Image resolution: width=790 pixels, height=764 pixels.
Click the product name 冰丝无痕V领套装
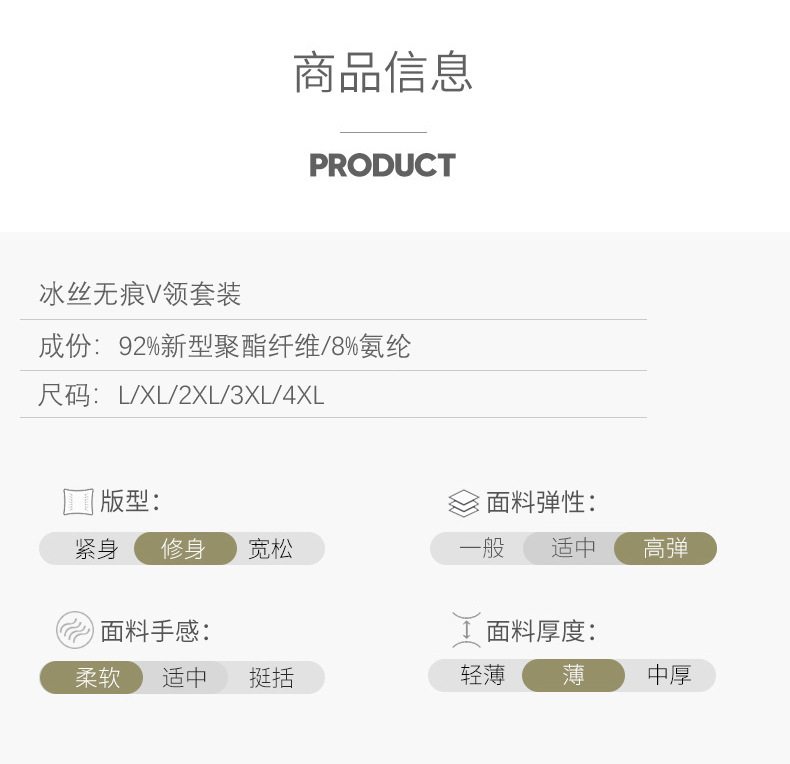point(140,294)
